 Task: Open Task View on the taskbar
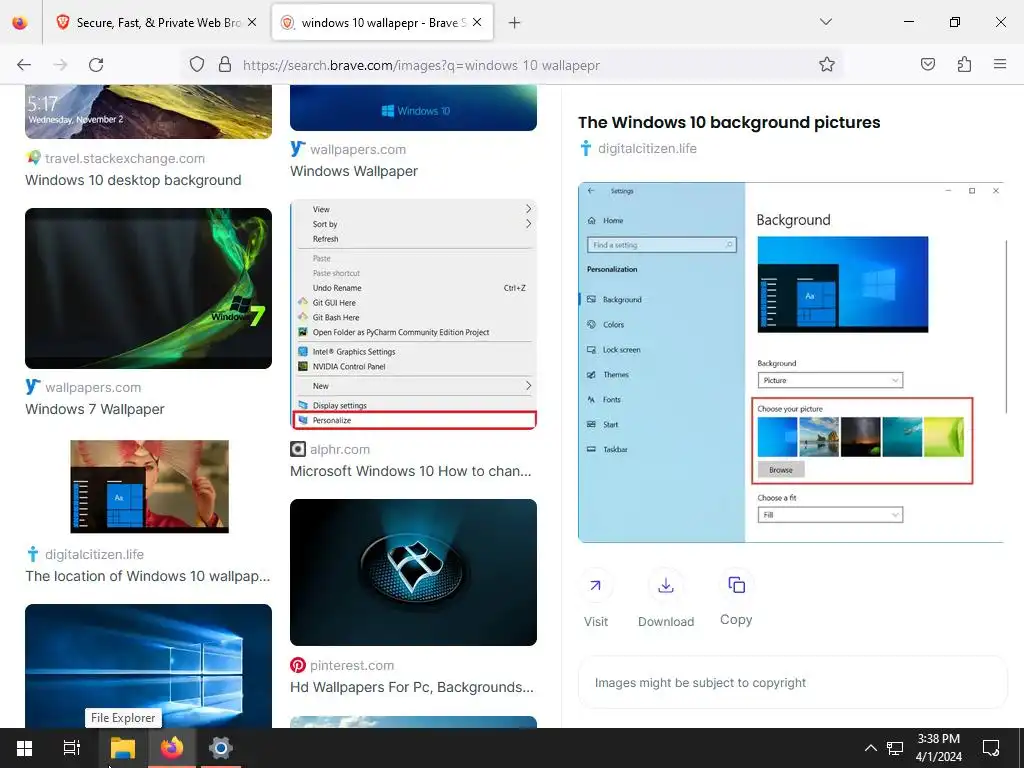click(72, 748)
